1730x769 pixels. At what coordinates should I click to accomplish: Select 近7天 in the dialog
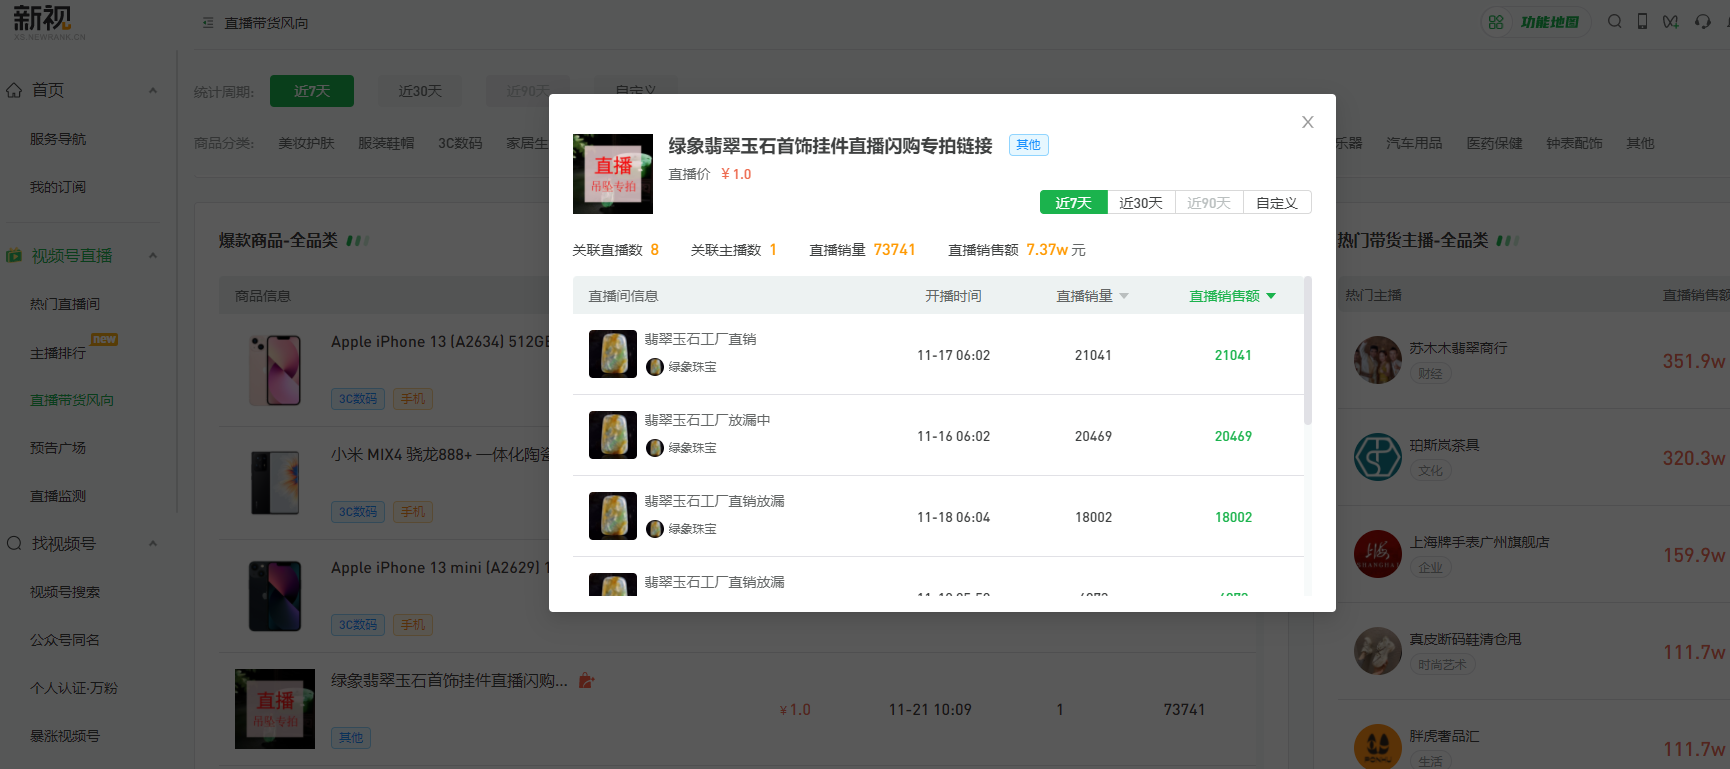point(1073,202)
